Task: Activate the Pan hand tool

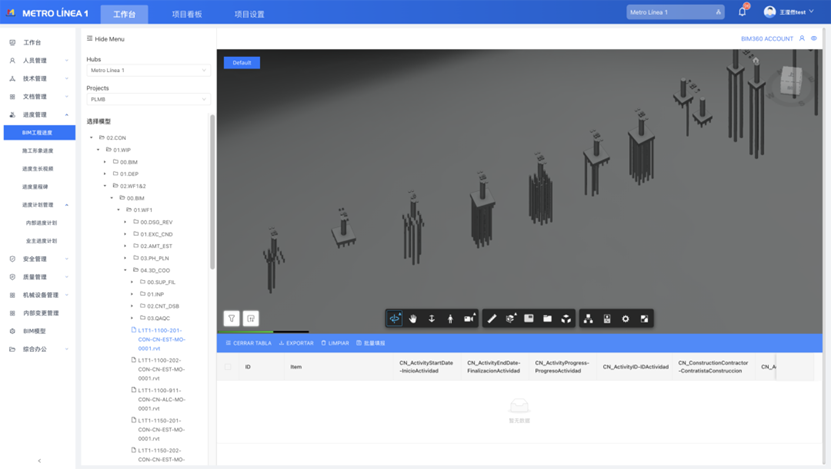Action: (x=413, y=318)
